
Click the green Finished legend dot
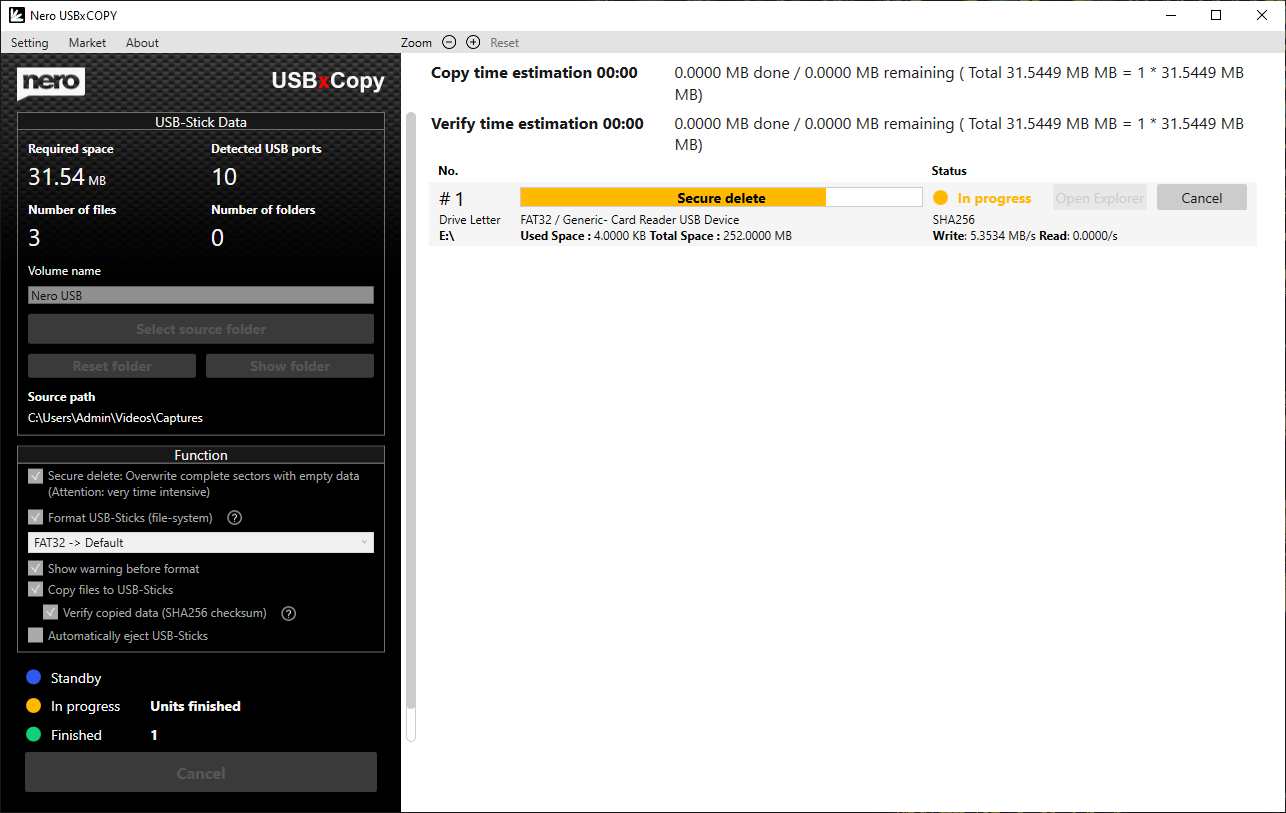(x=33, y=735)
